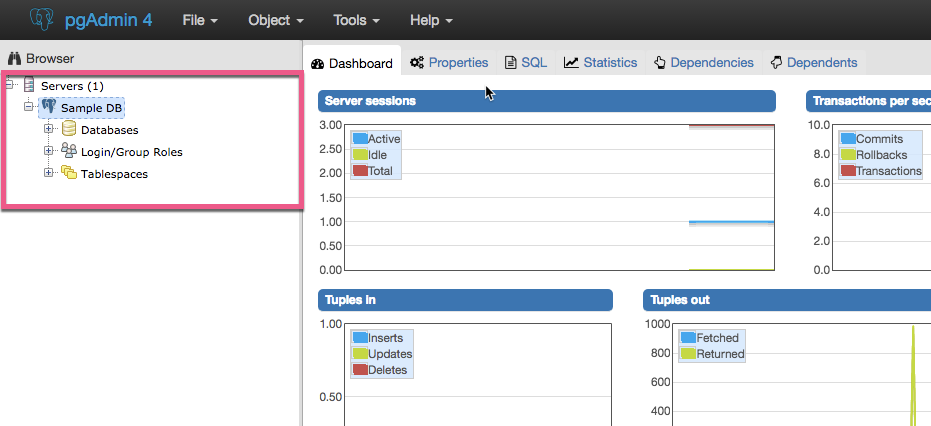Click the Tuples in panel header
This screenshot has height=426, width=931.
pos(465,300)
